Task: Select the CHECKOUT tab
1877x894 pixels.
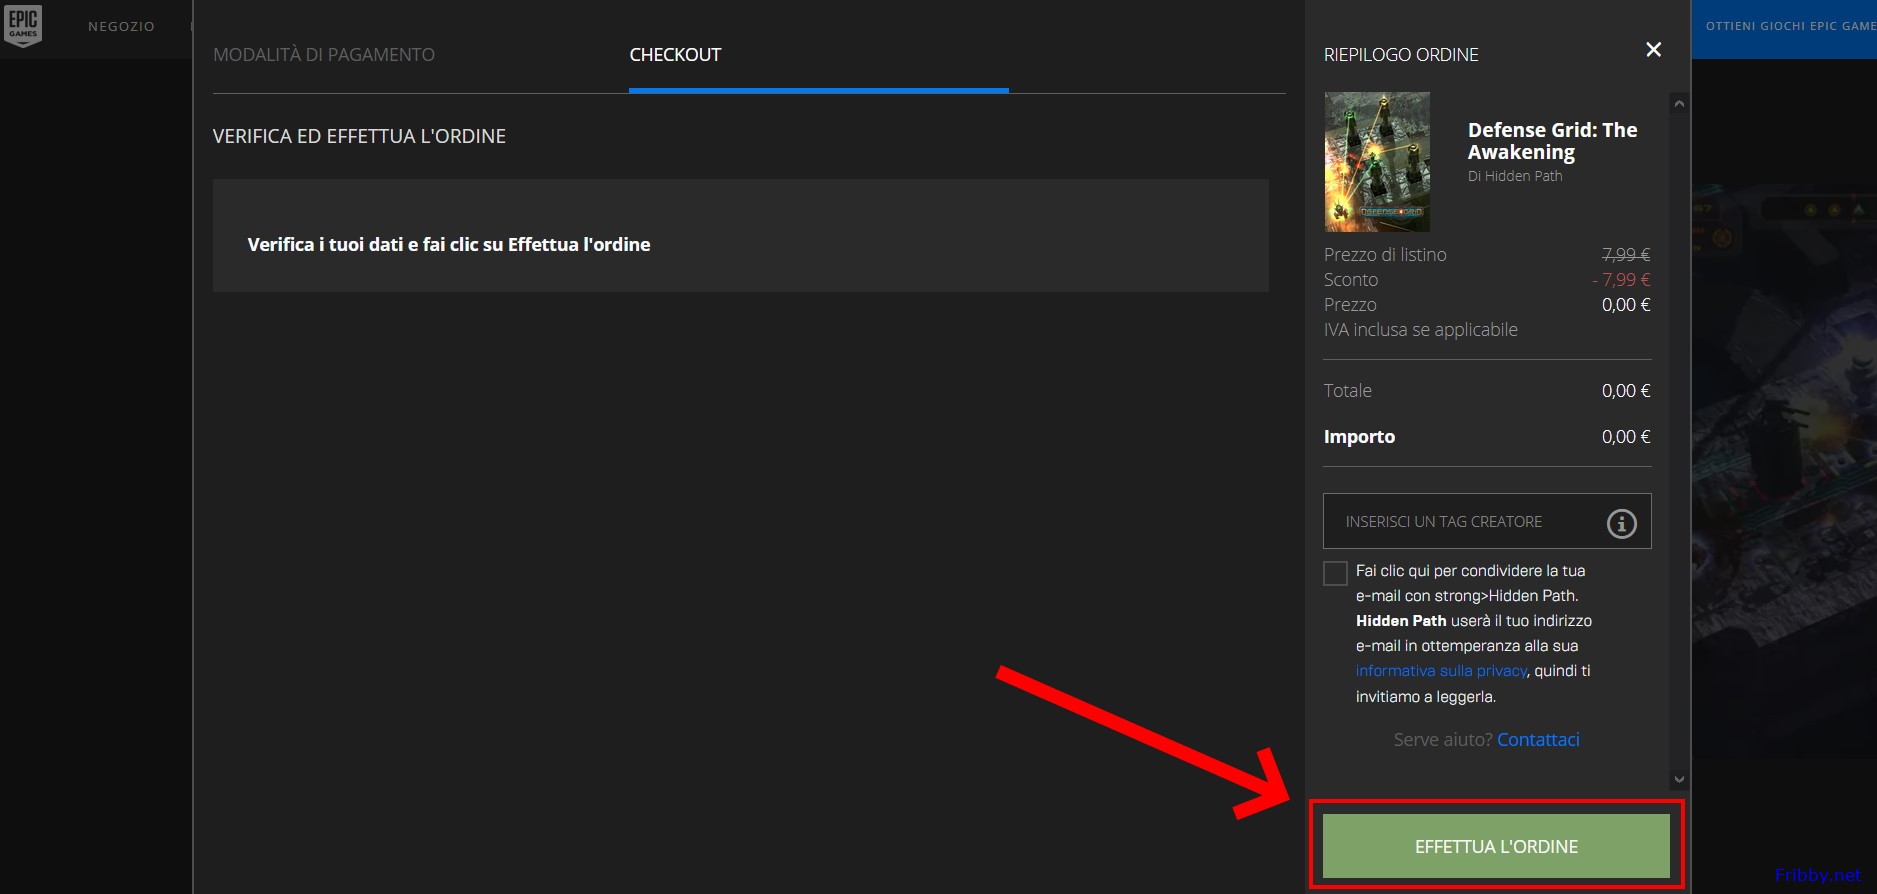Action: (675, 55)
